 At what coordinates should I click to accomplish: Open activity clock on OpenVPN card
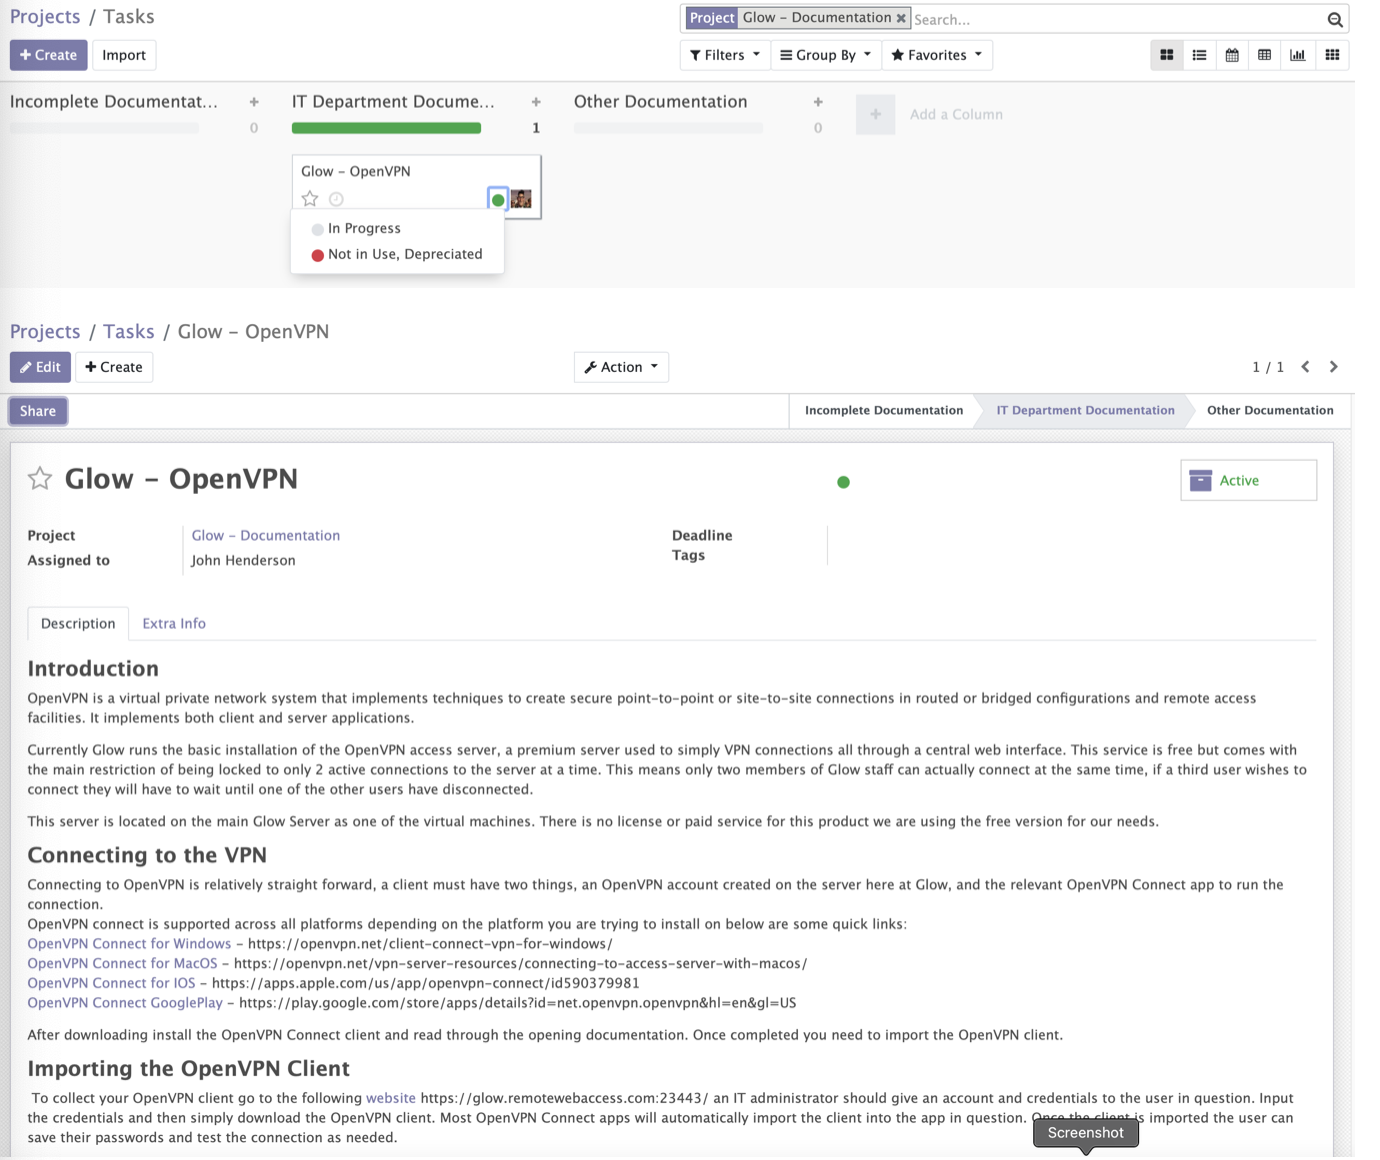coord(336,199)
